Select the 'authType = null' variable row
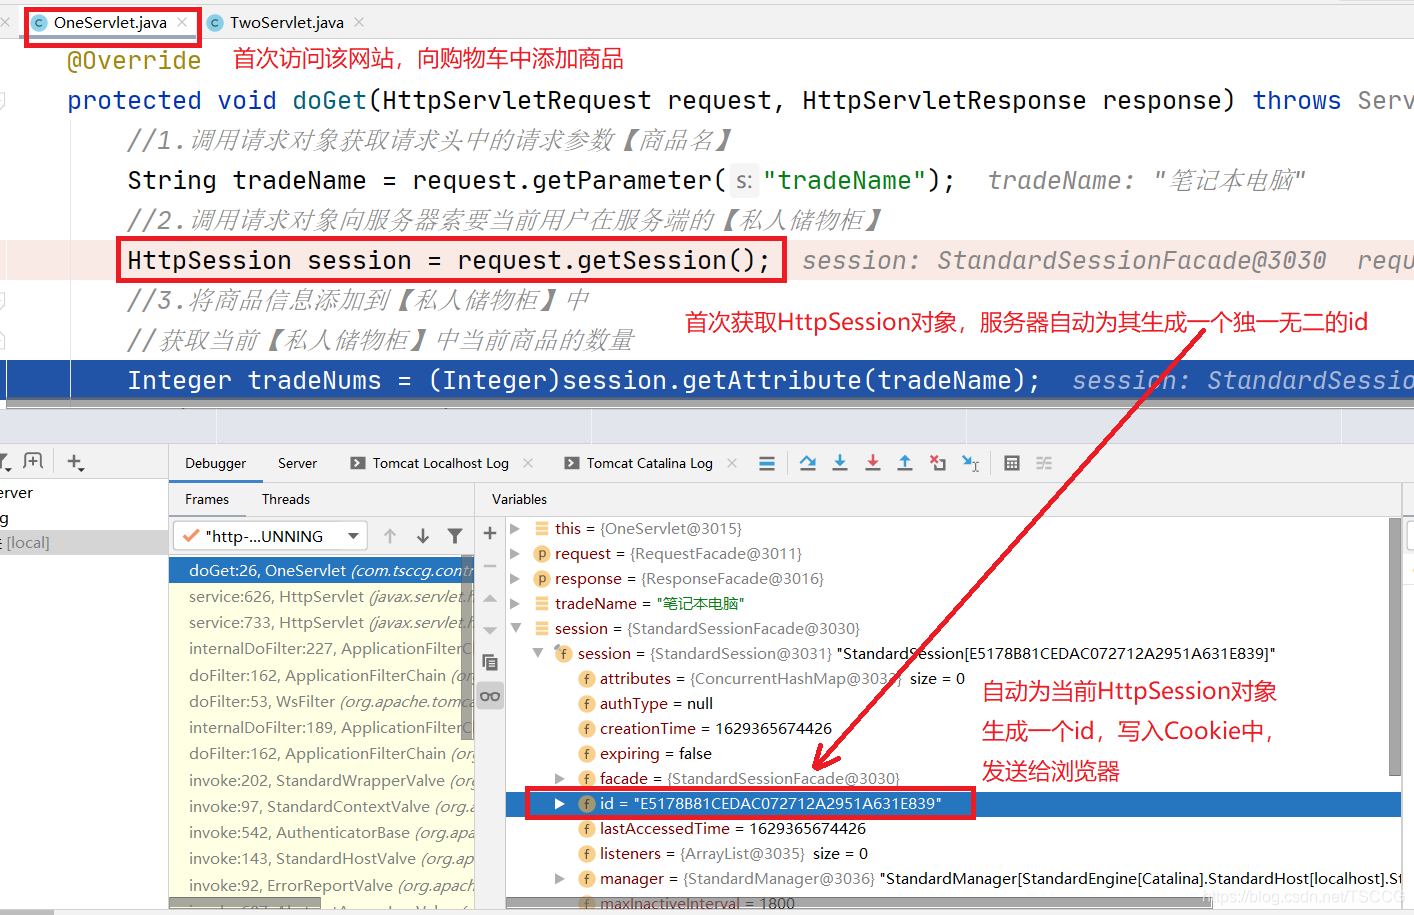The width and height of the screenshot is (1414, 915). click(948, 703)
